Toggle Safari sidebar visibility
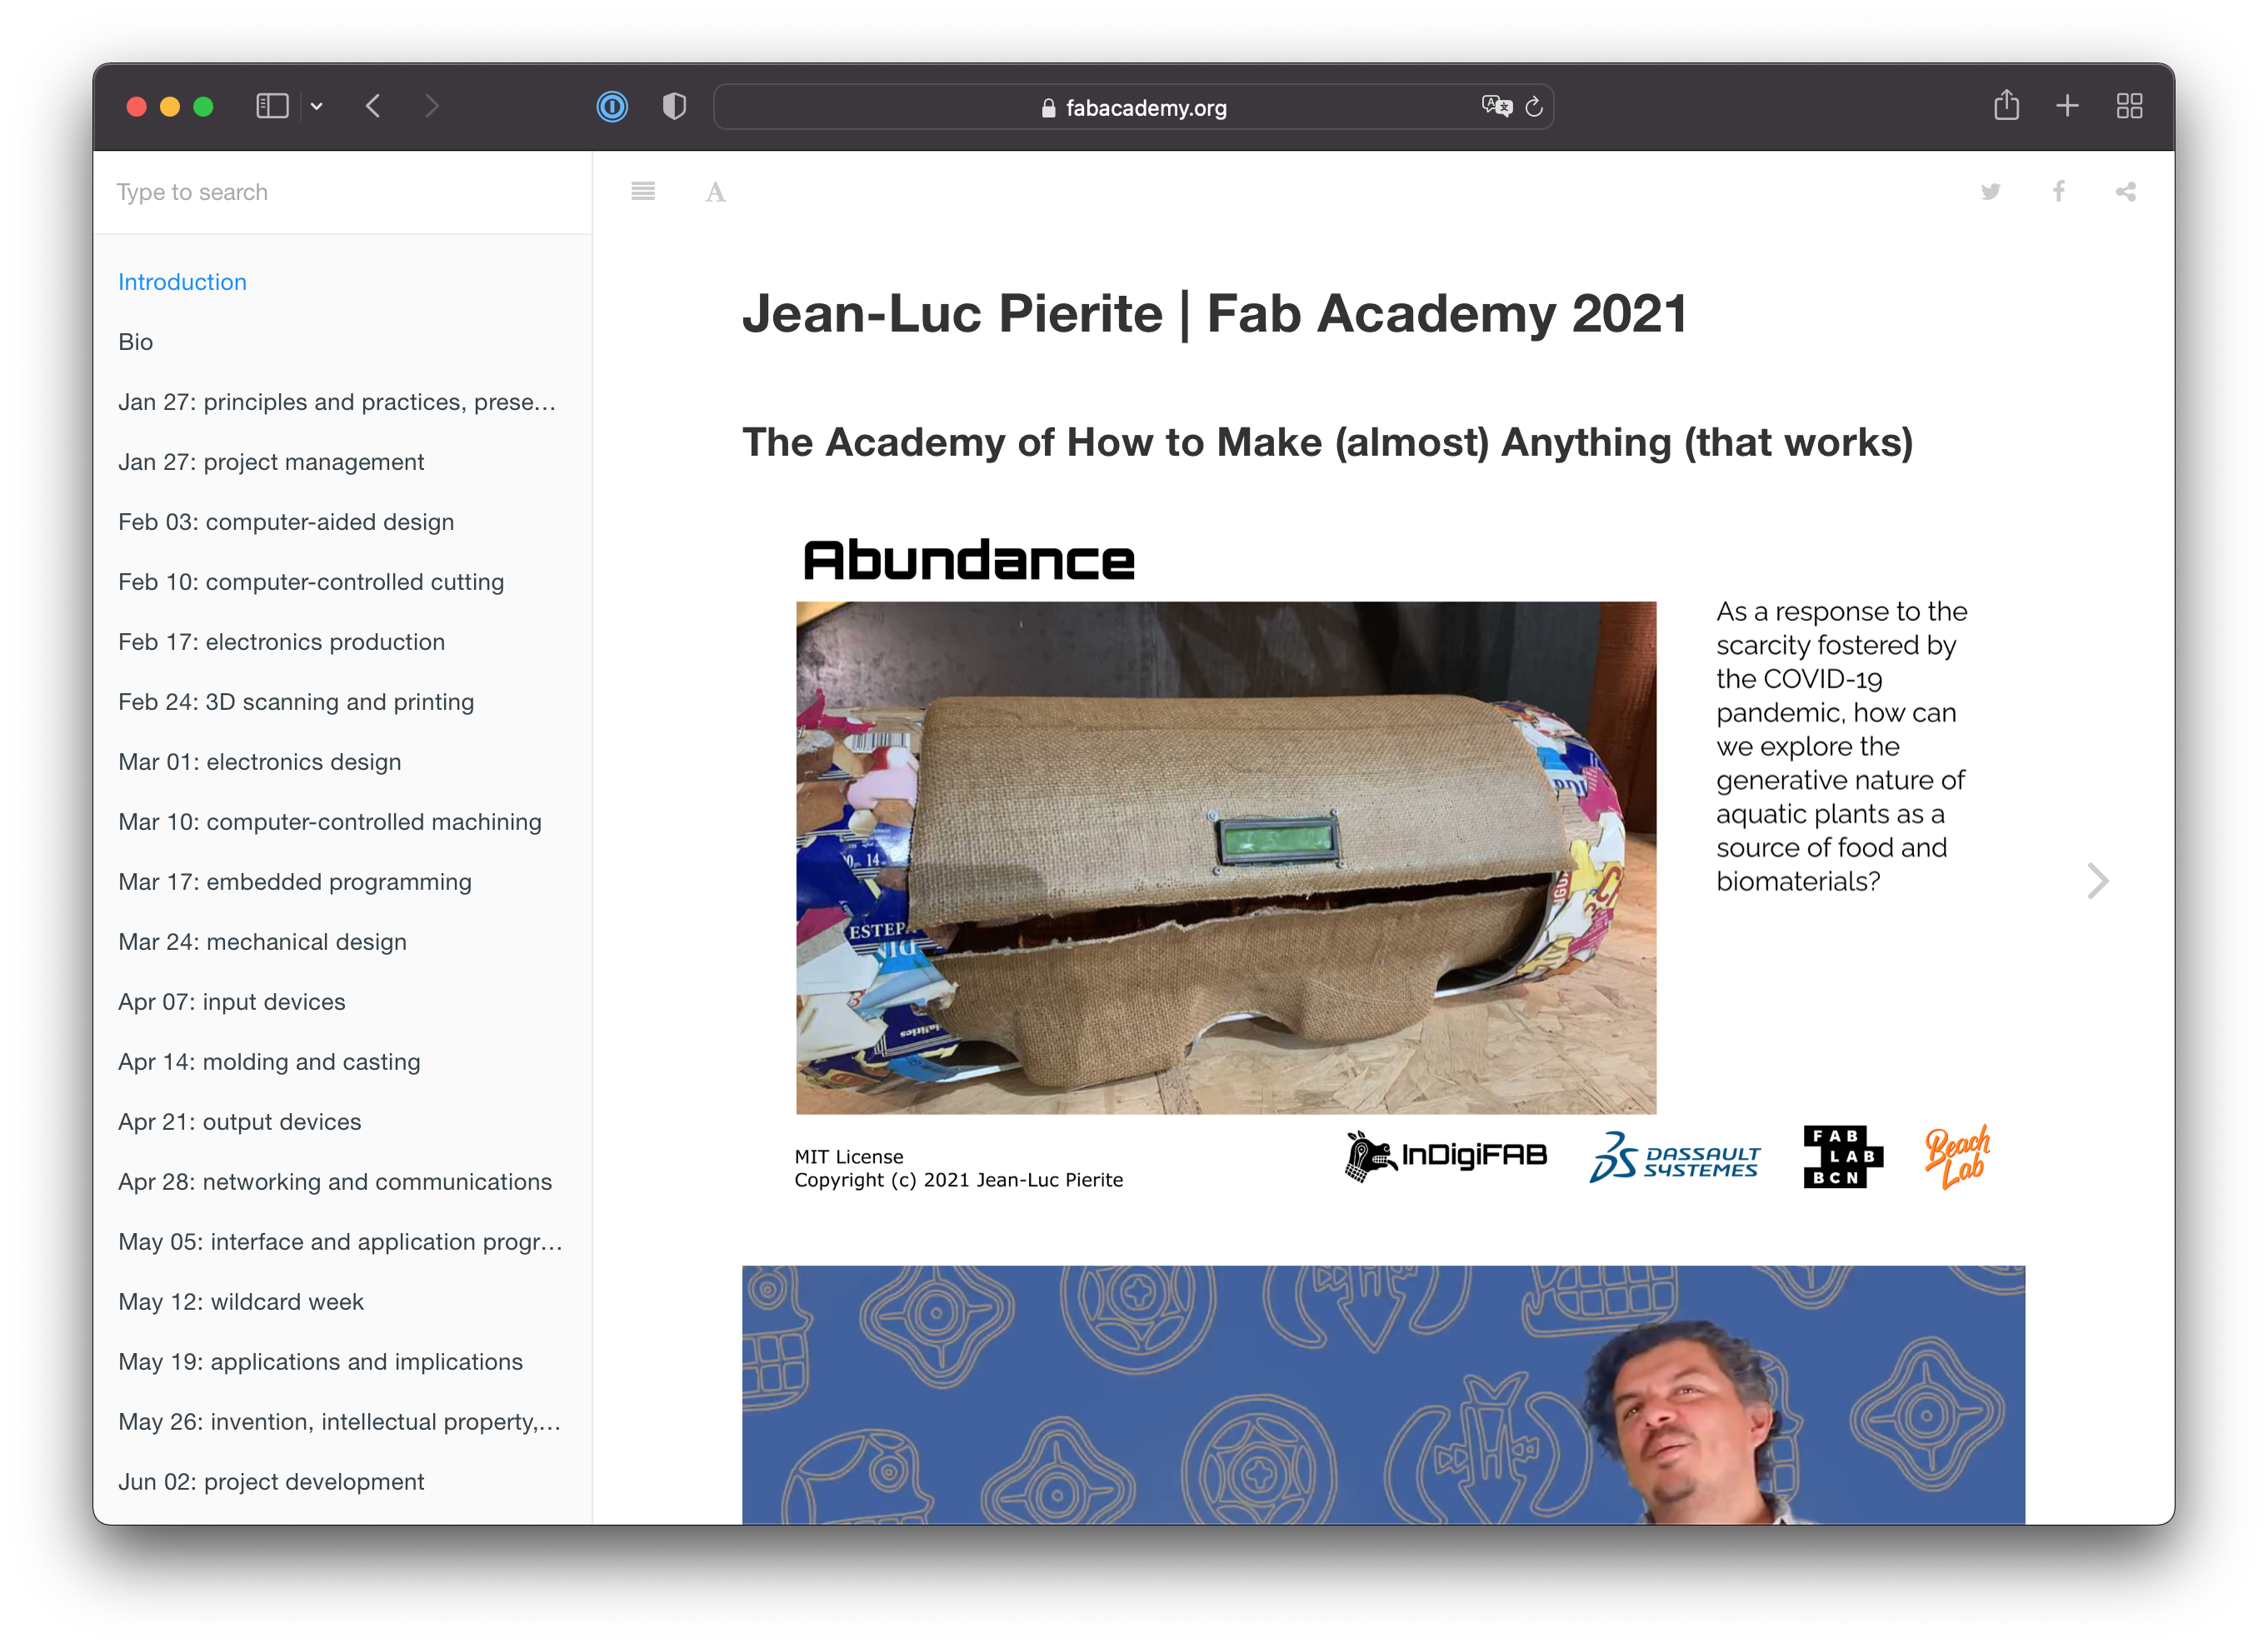This screenshot has width=2268, height=1648. (272, 106)
